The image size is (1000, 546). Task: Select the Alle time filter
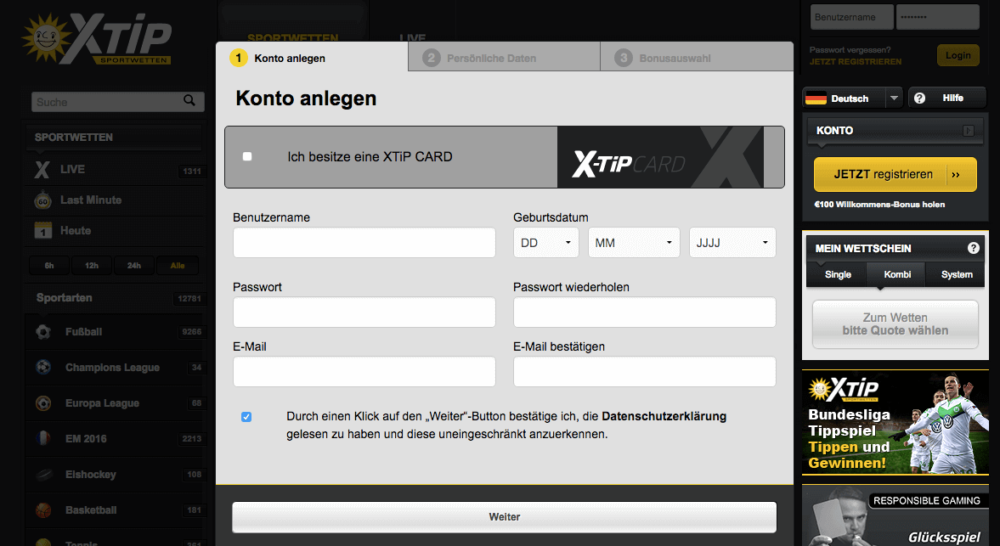[177, 265]
